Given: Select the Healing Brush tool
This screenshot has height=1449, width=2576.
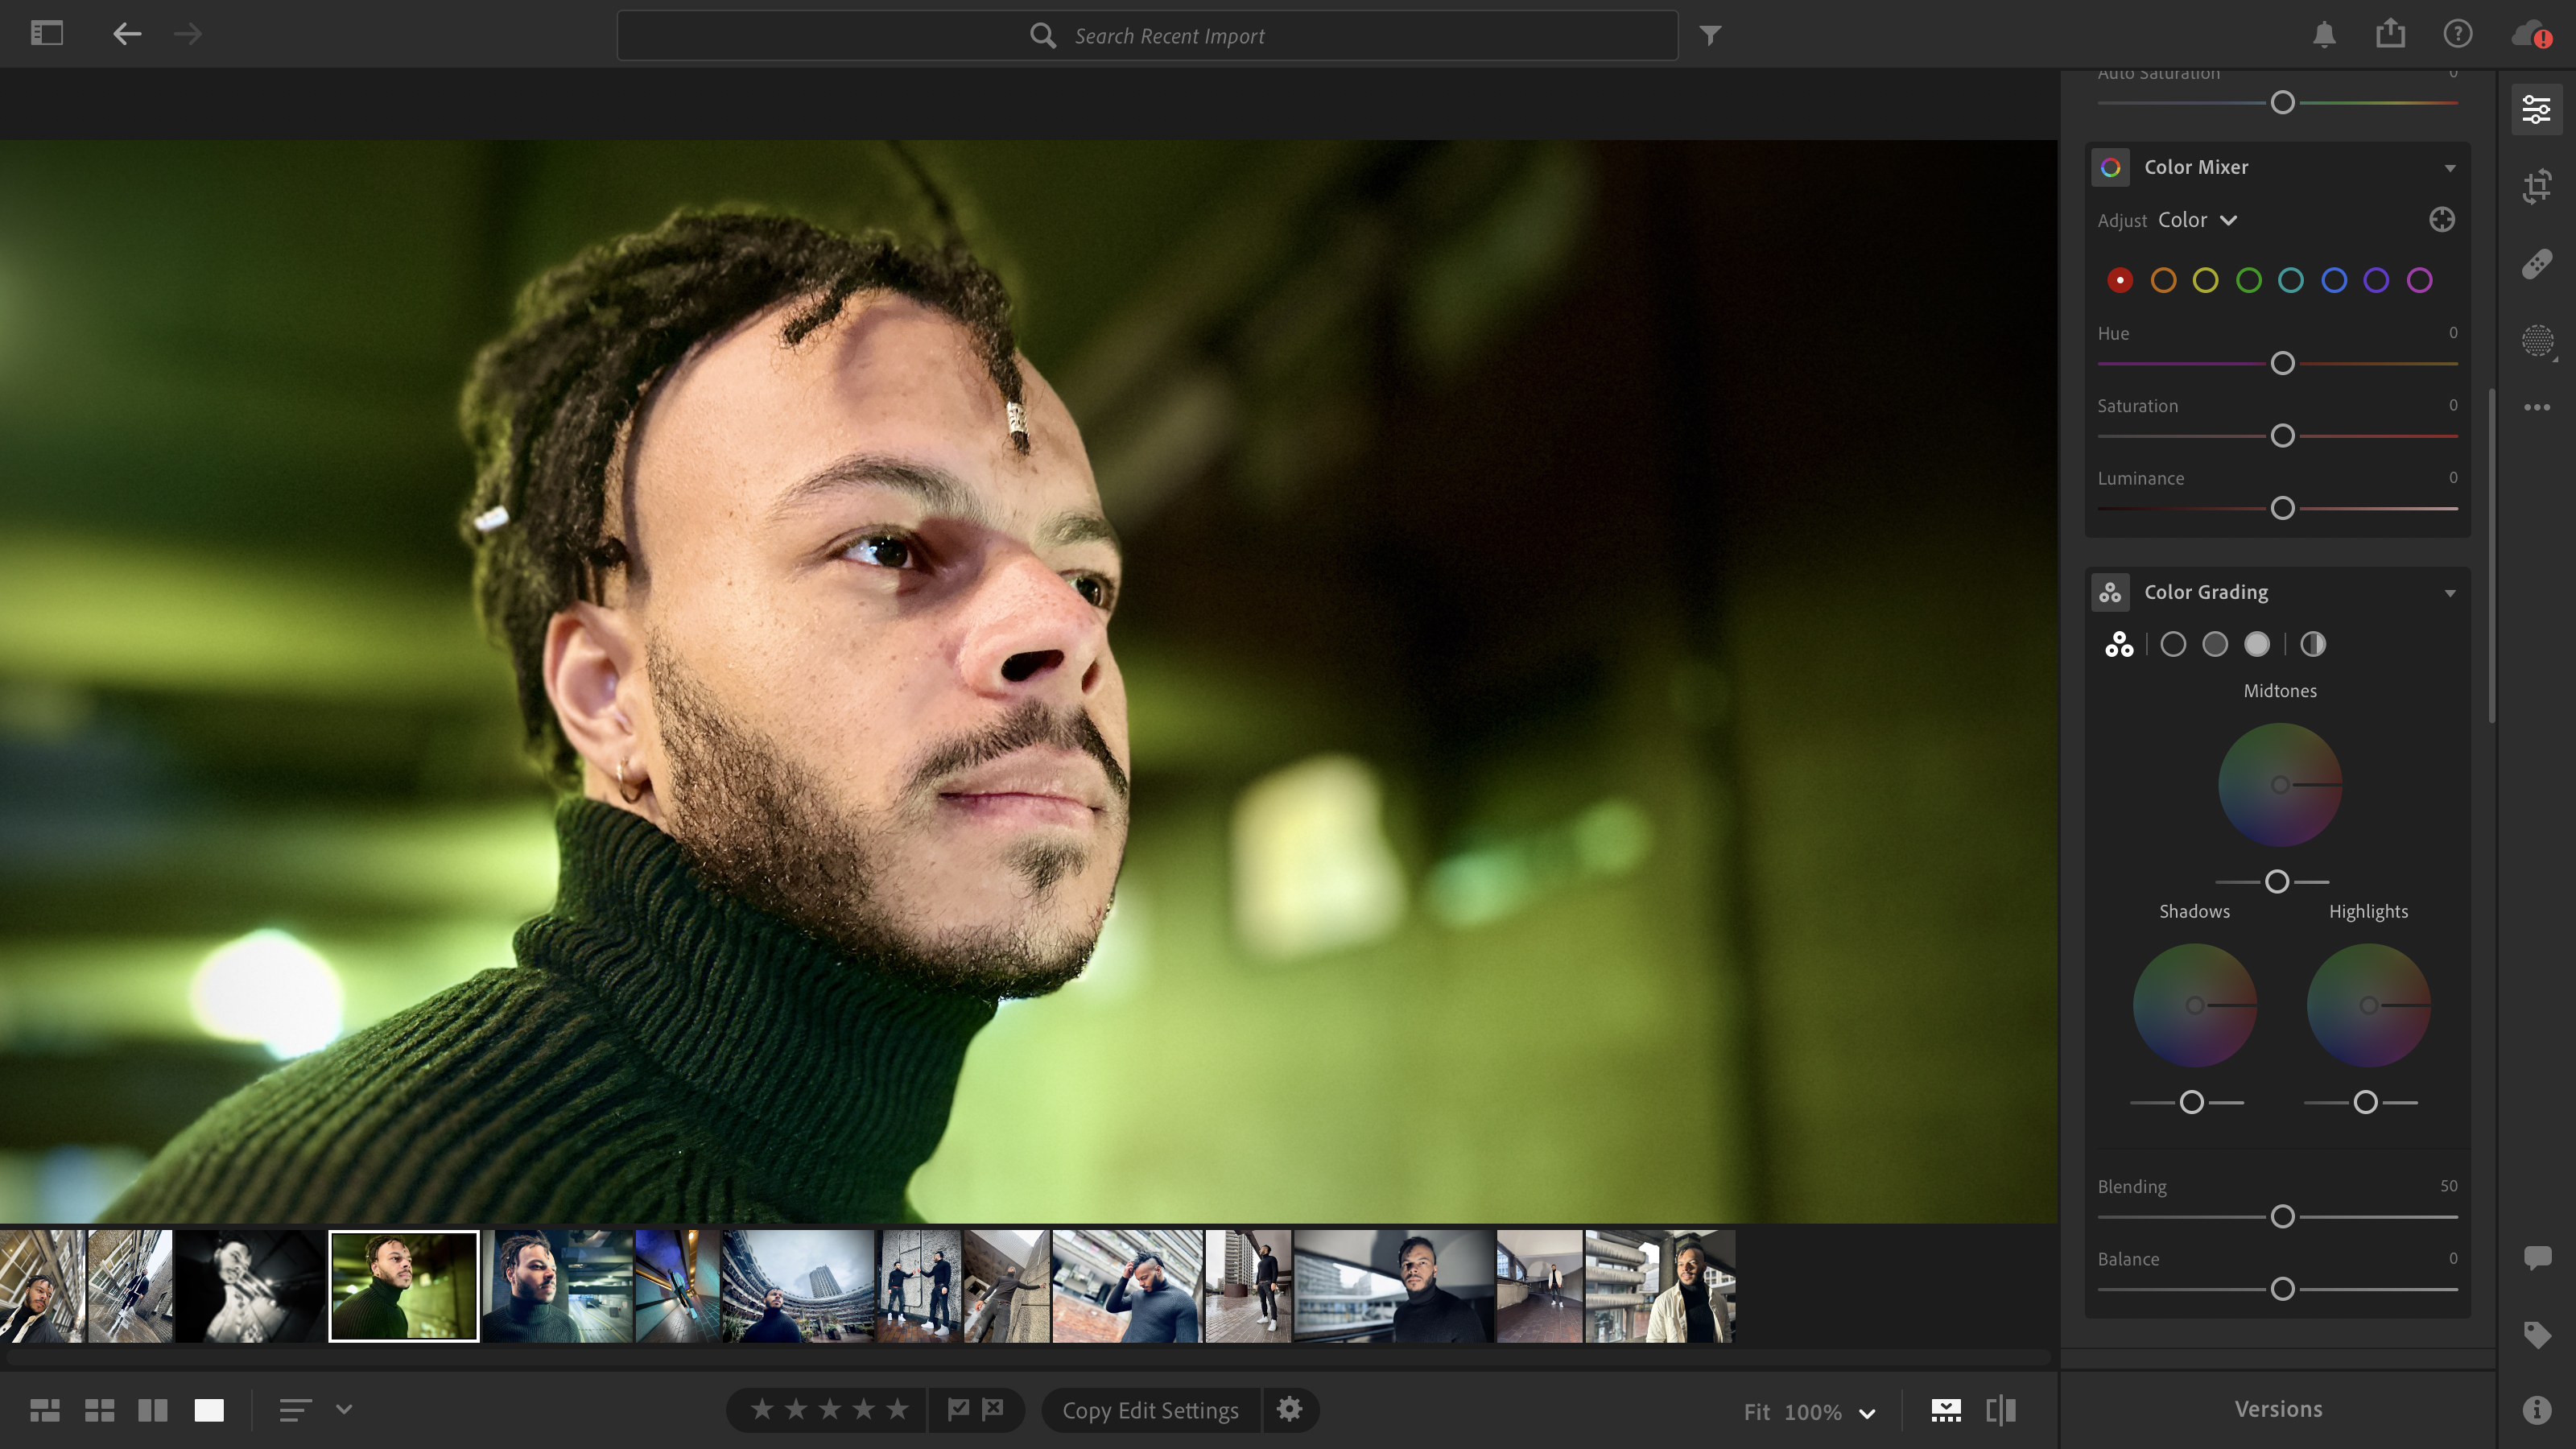Looking at the screenshot, I should (2536, 263).
